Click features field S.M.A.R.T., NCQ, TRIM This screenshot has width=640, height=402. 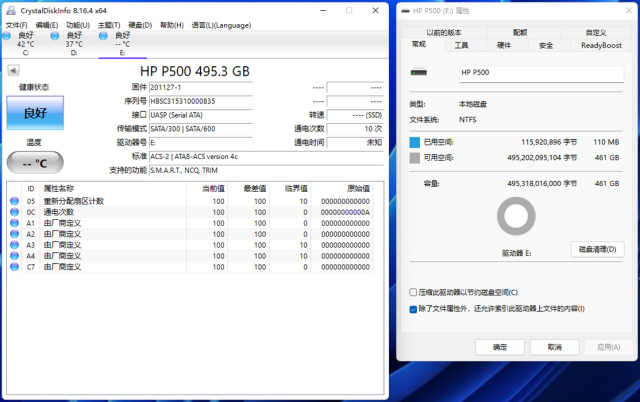click(266, 170)
